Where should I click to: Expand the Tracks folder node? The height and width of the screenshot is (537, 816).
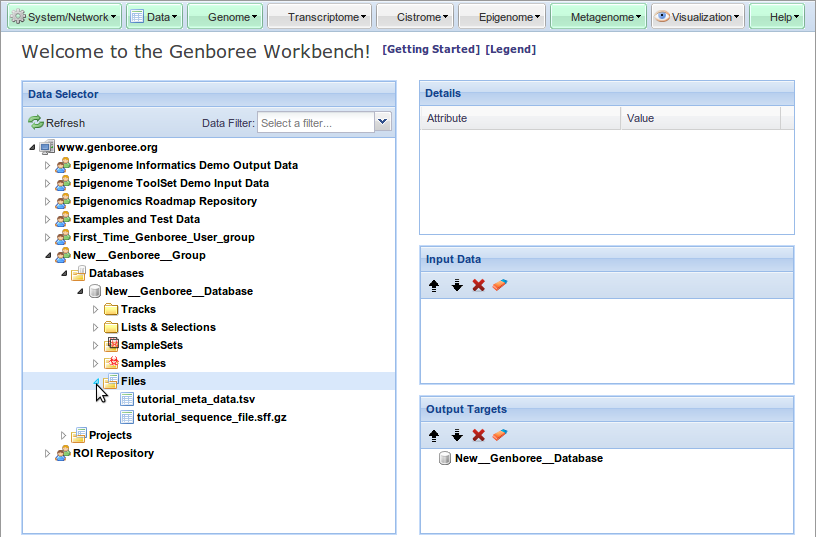point(96,310)
